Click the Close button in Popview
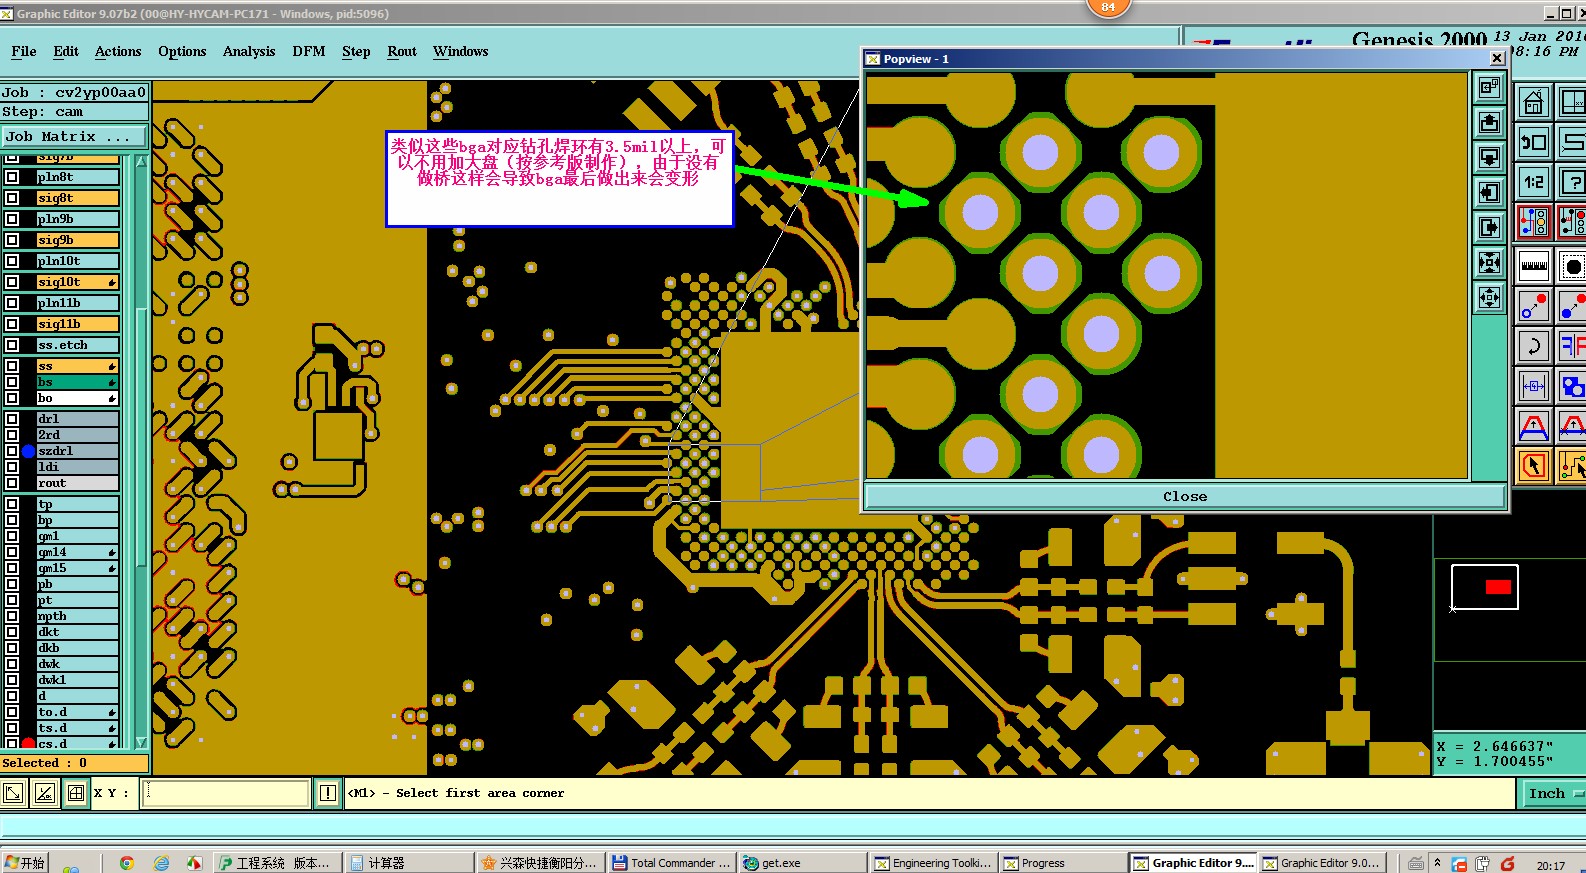1586x873 pixels. (1185, 496)
